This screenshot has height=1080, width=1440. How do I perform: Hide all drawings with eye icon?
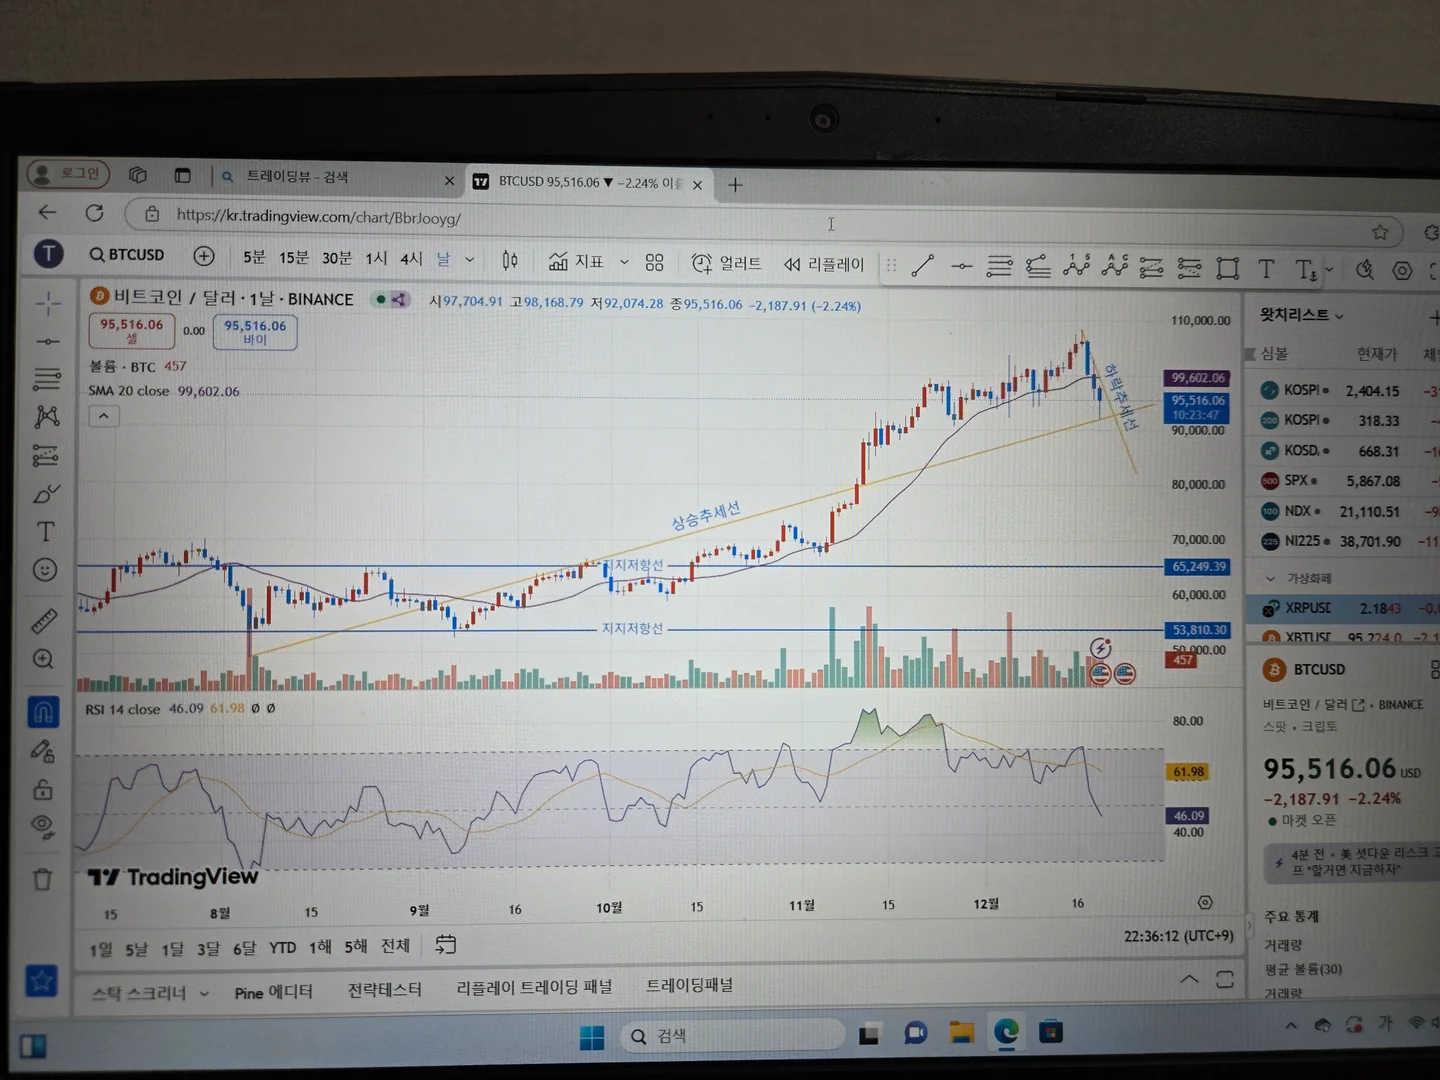[x=42, y=826]
